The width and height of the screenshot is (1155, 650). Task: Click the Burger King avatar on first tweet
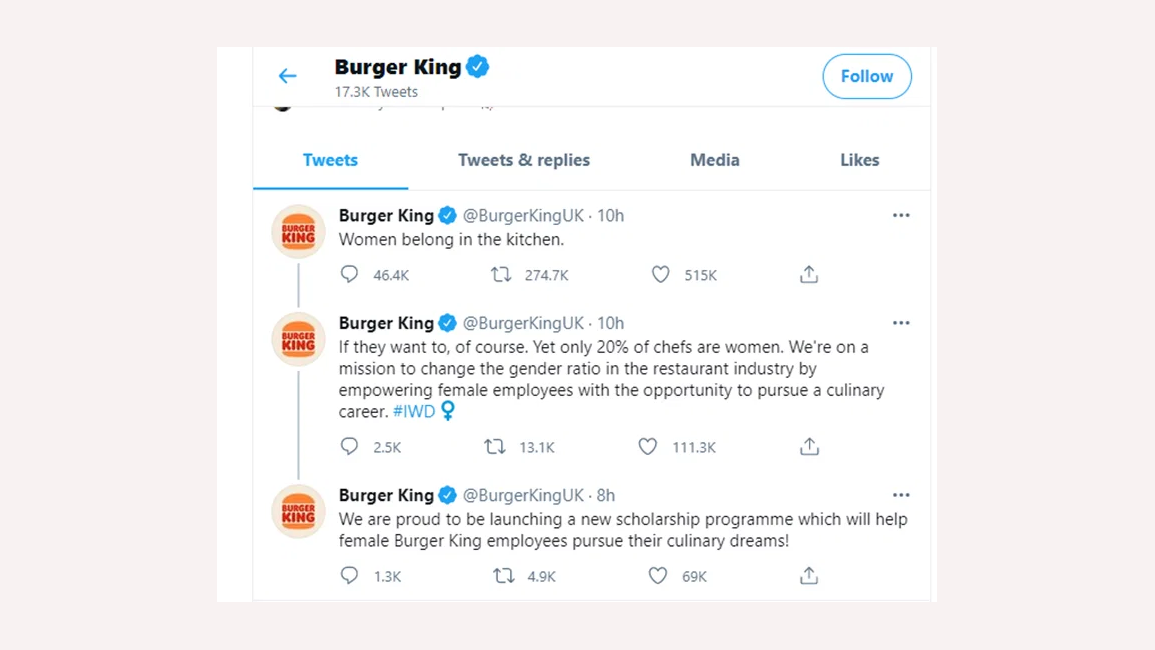(x=298, y=232)
